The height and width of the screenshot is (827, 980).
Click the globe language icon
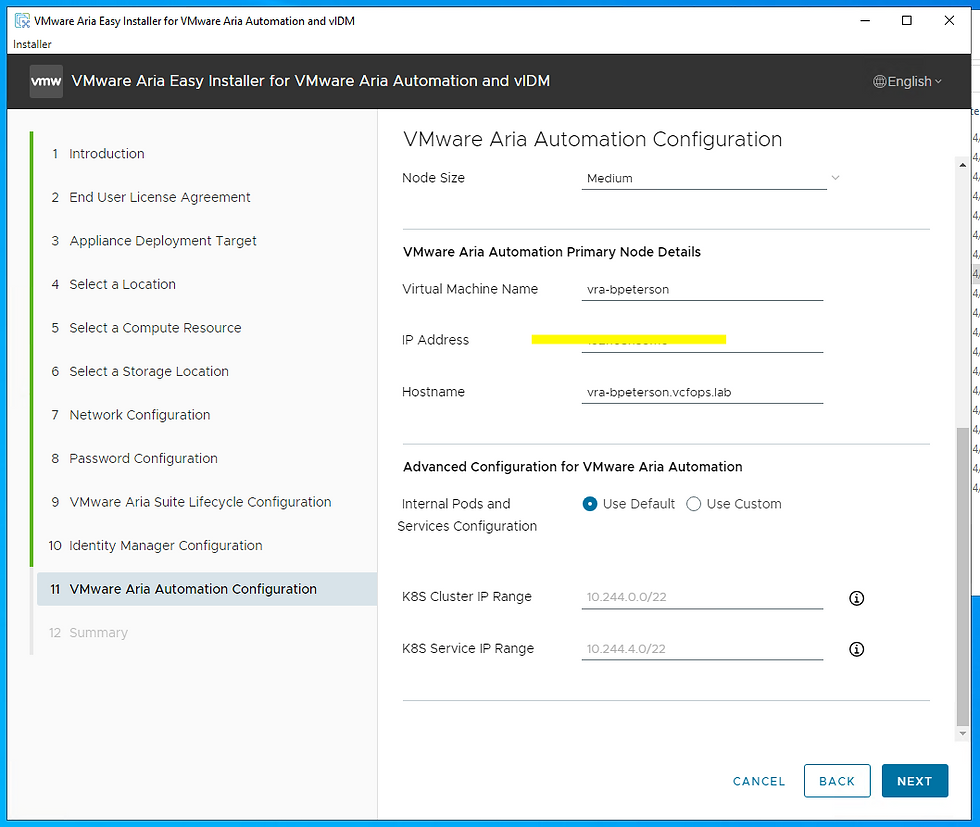pyautogui.click(x=879, y=82)
